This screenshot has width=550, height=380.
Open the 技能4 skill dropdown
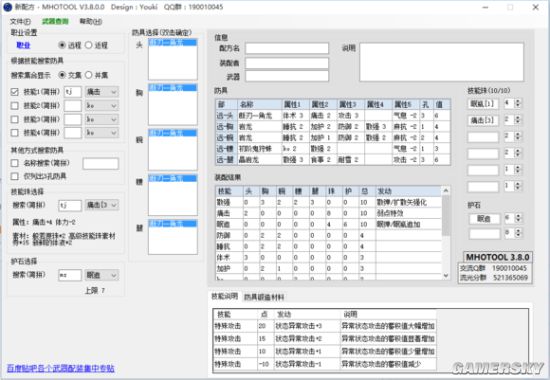[x=102, y=133]
